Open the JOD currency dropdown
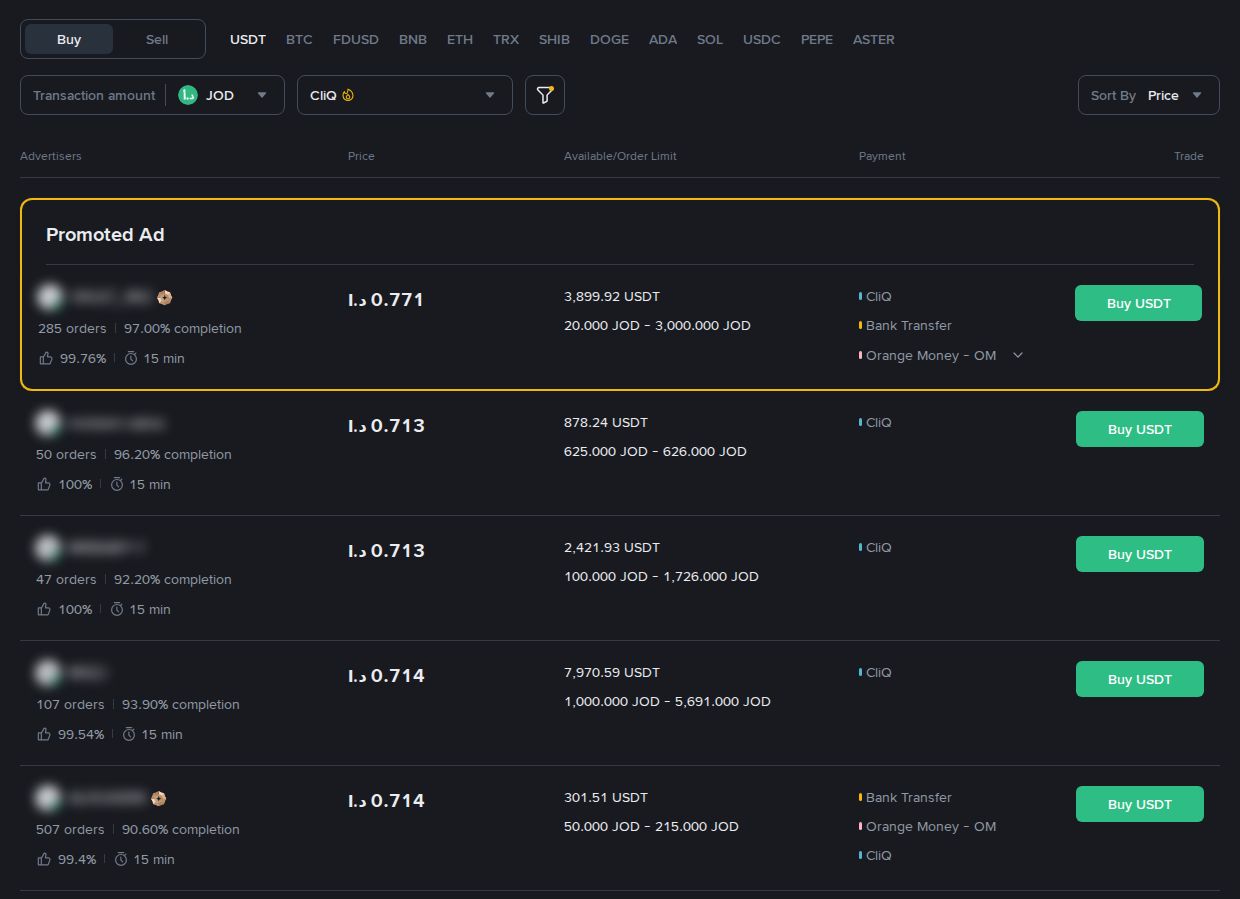The height and width of the screenshot is (899, 1240). click(224, 95)
